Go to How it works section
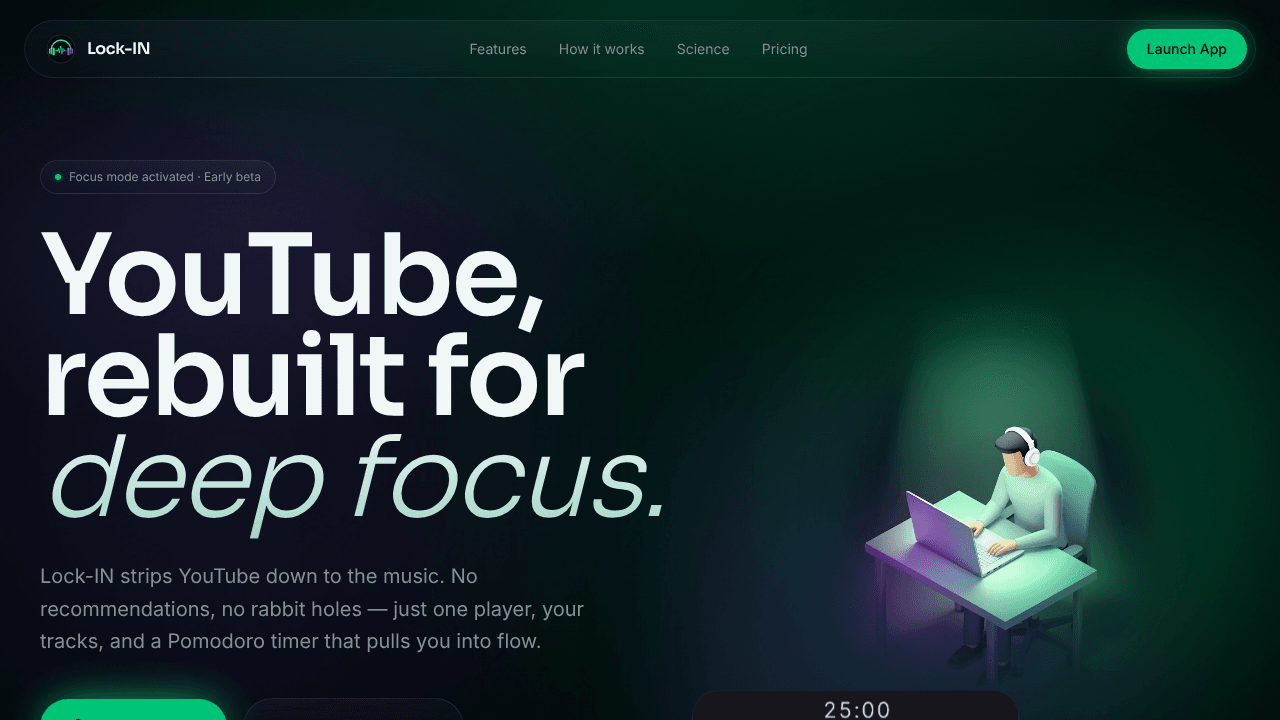The height and width of the screenshot is (720, 1280). point(602,49)
